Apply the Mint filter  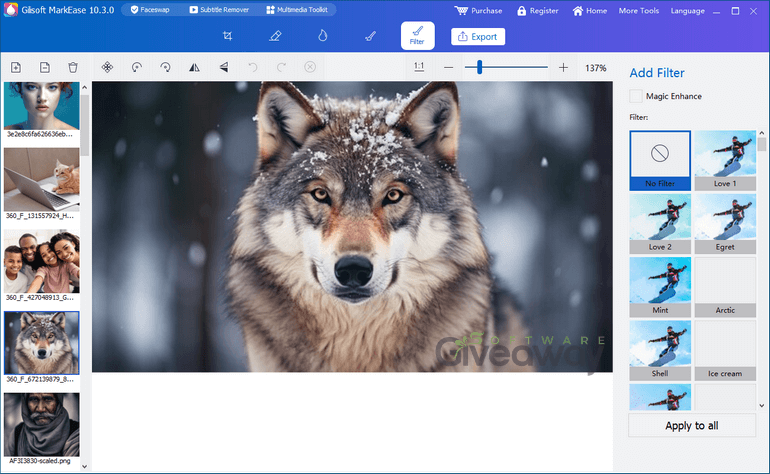coord(660,287)
